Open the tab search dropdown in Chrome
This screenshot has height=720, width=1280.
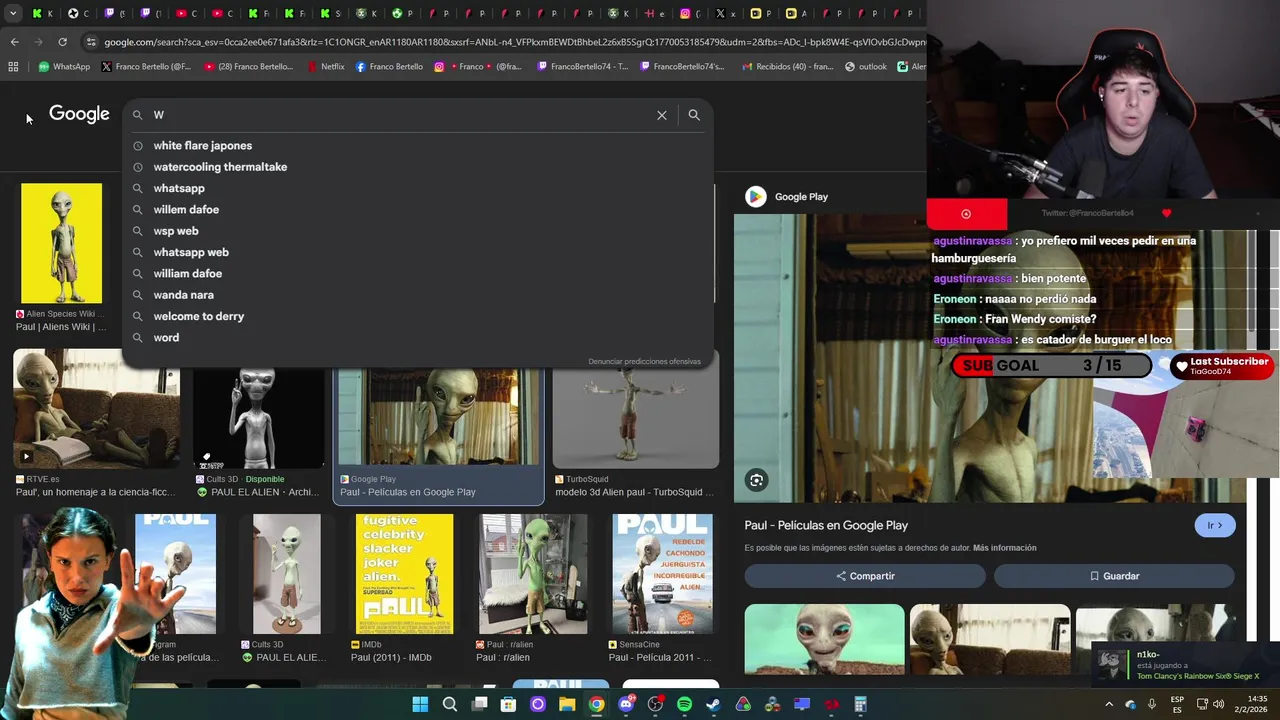(13, 14)
